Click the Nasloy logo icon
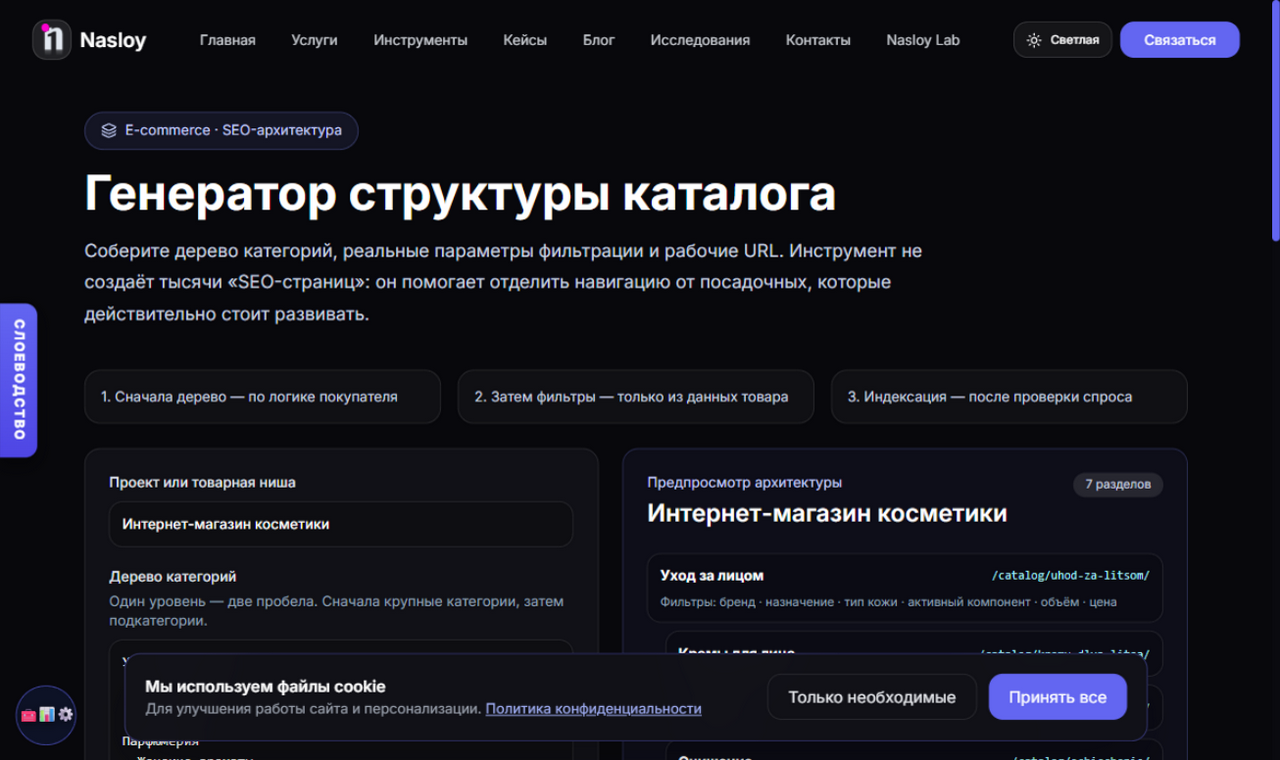This screenshot has height=760, width=1280. [52, 40]
